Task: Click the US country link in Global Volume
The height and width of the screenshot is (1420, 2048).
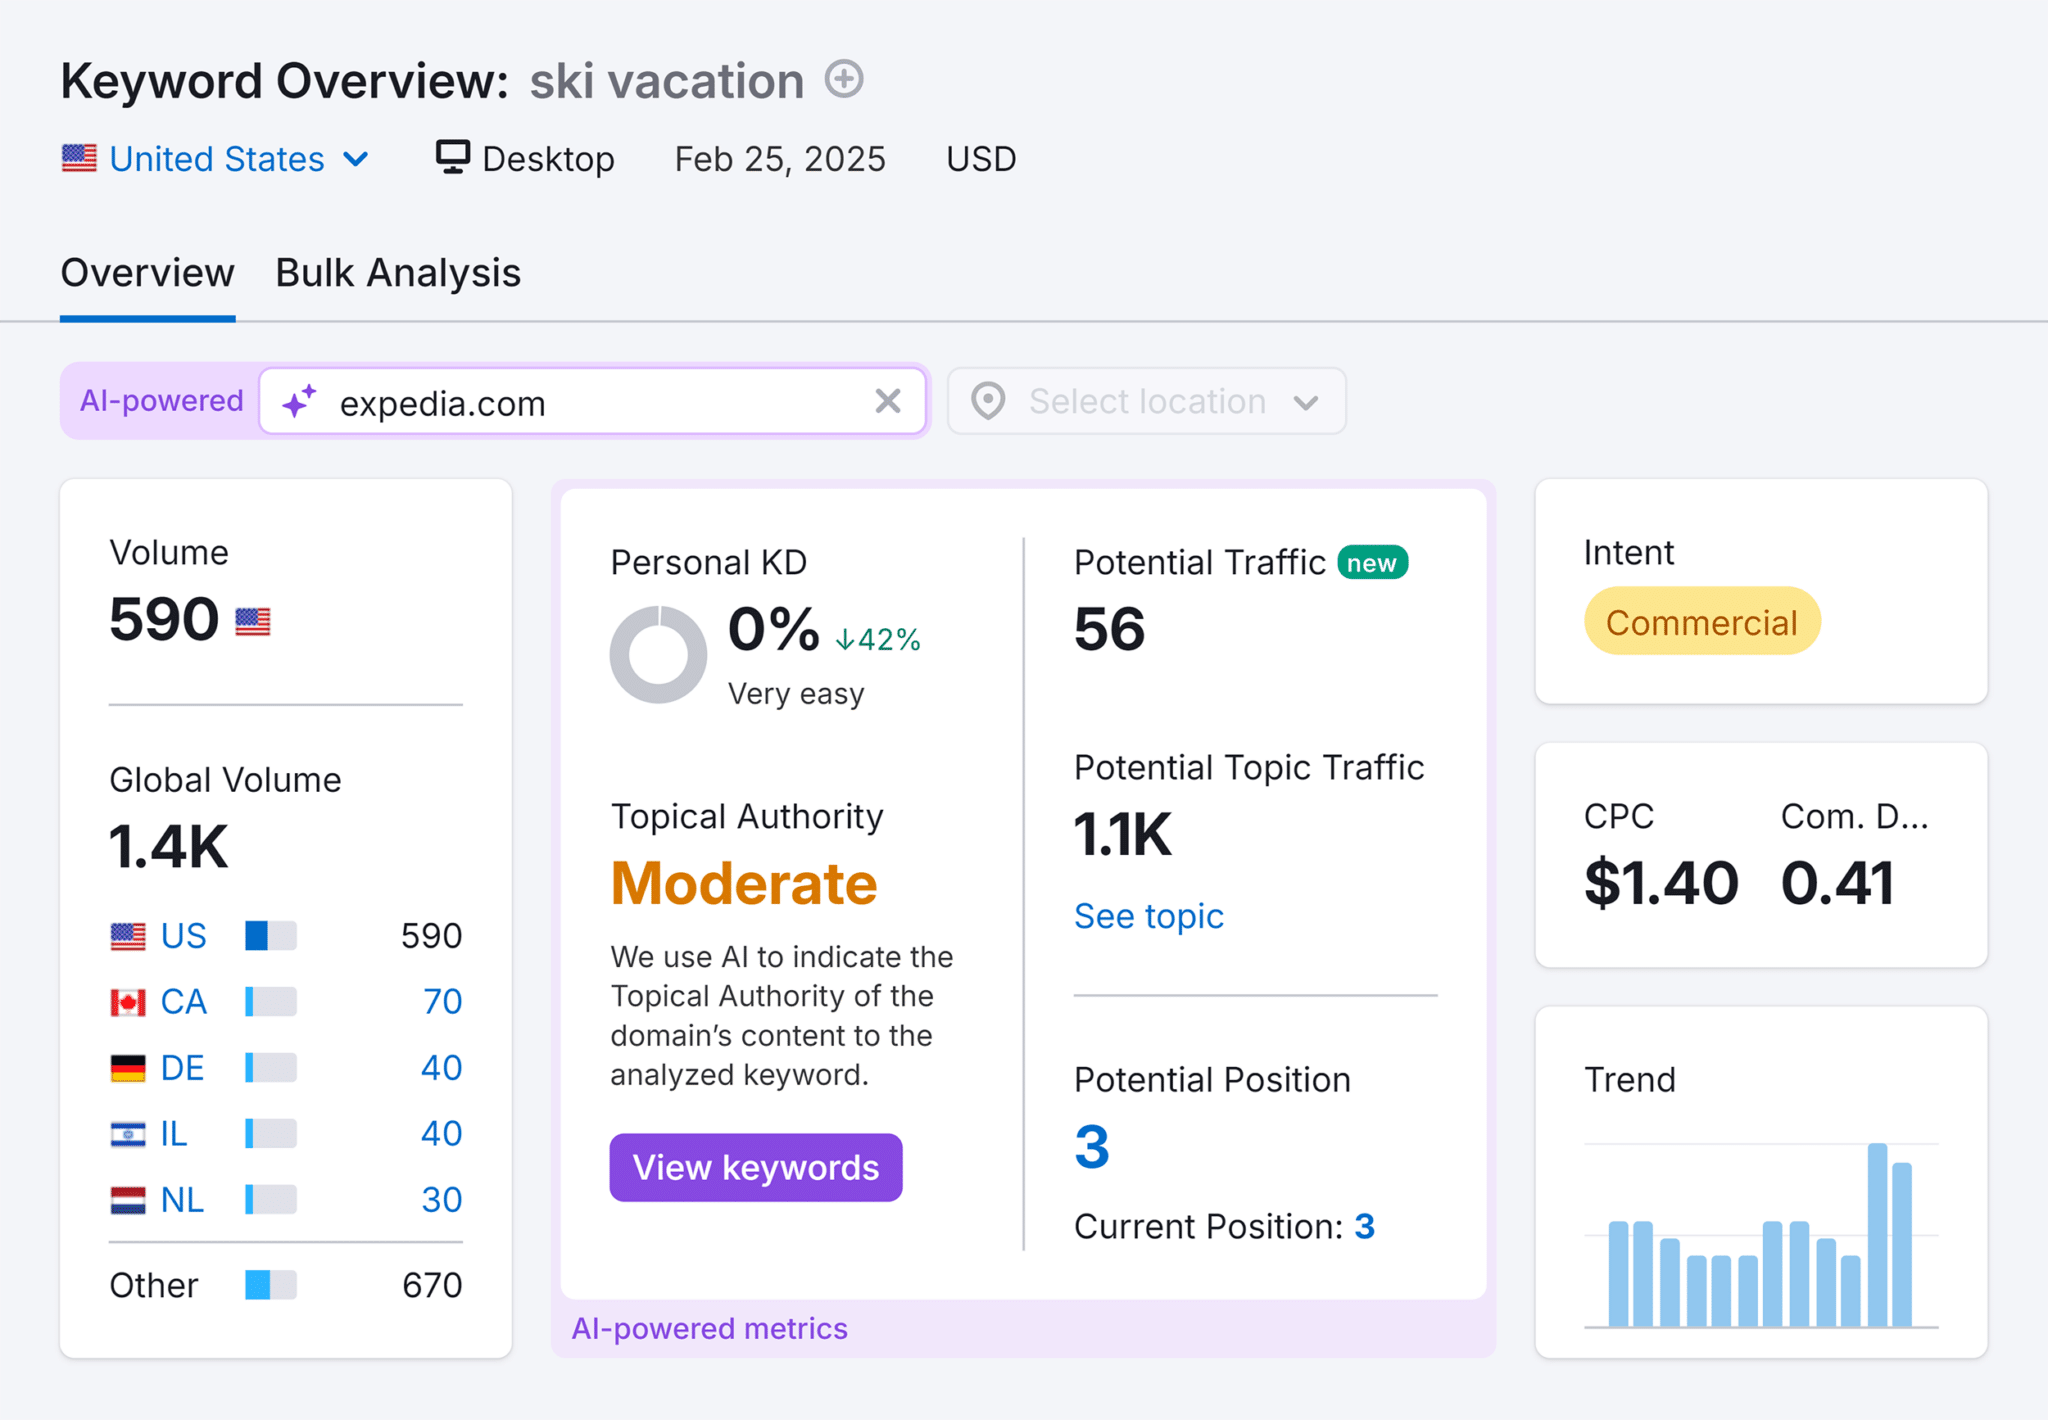Action: (x=183, y=936)
